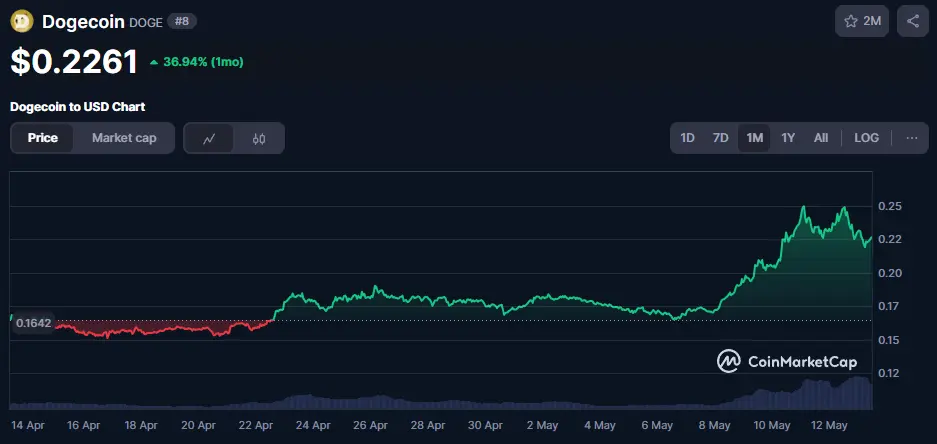Add Dogecoin to watchlist via star button
The height and width of the screenshot is (444, 937).
click(862, 22)
